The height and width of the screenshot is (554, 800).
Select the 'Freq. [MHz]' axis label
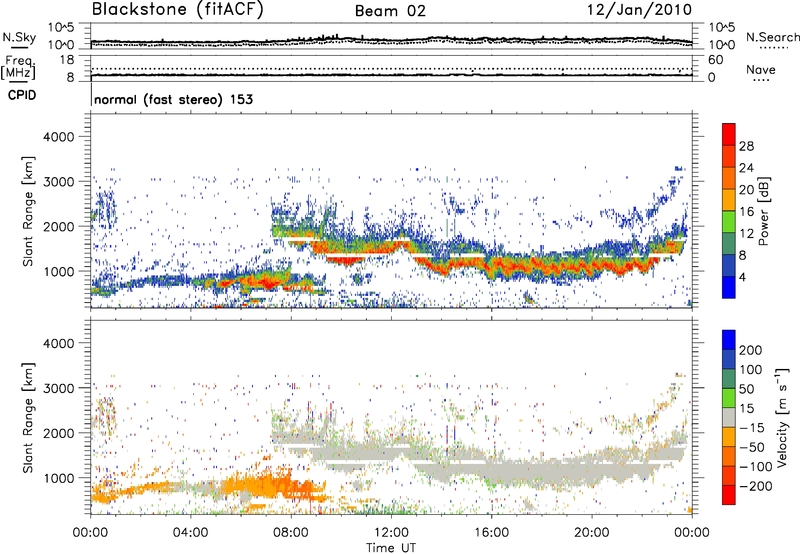click(18, 68)
